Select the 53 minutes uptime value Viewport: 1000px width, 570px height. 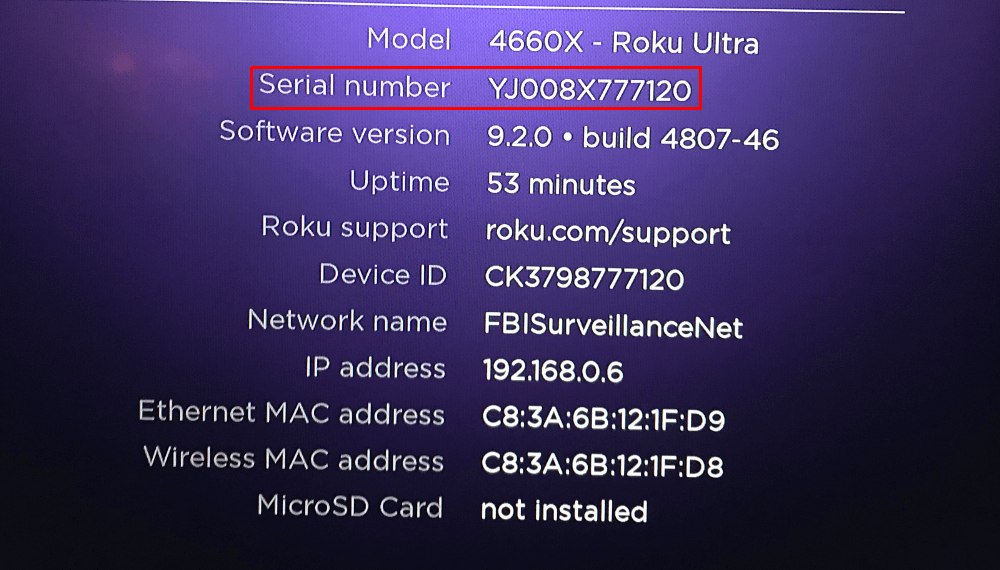[x=561, y=184]
